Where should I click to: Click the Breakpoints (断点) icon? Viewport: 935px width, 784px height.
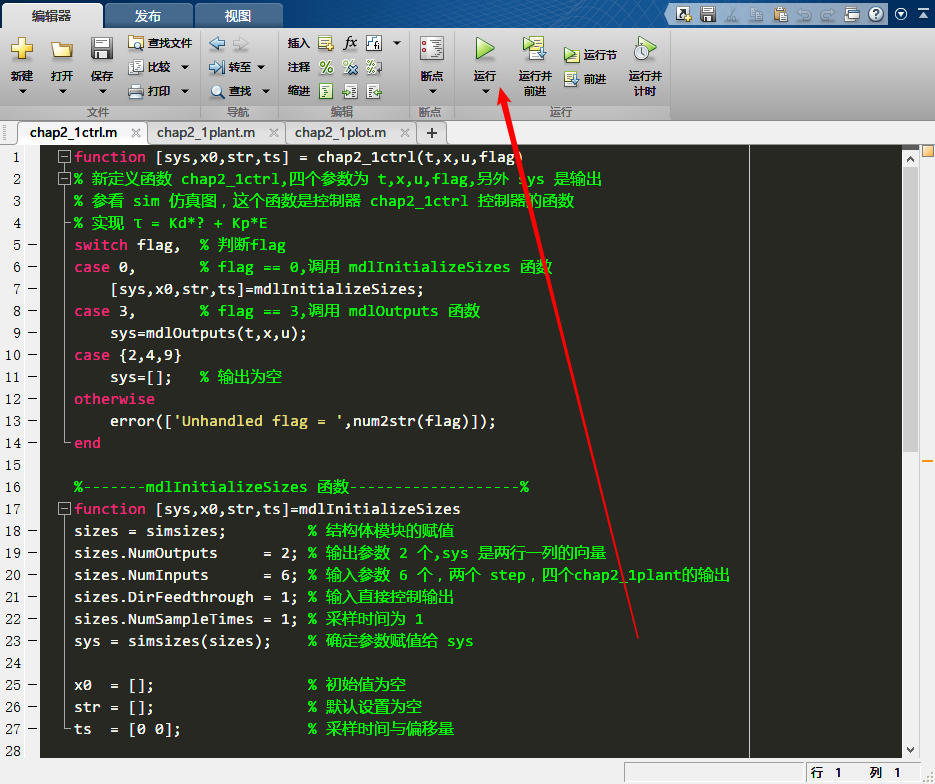pos(432,49)
